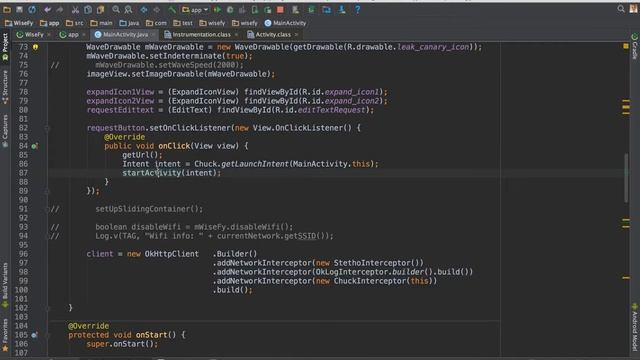Screen dimensions: 640x360
Task: Click the WiseFy breadcrumb in navigation bar
Action: (19, 23)
